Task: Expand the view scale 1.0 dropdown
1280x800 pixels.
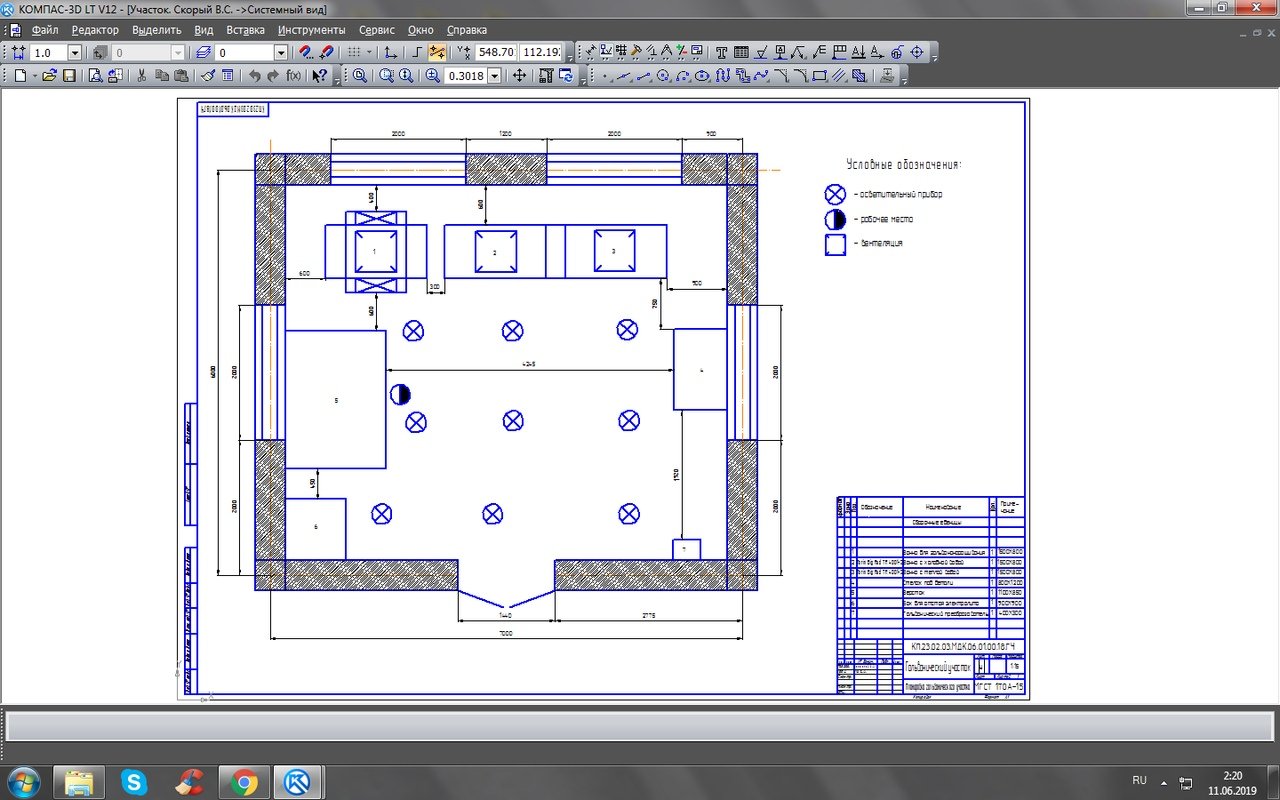Action: (74, 52)
